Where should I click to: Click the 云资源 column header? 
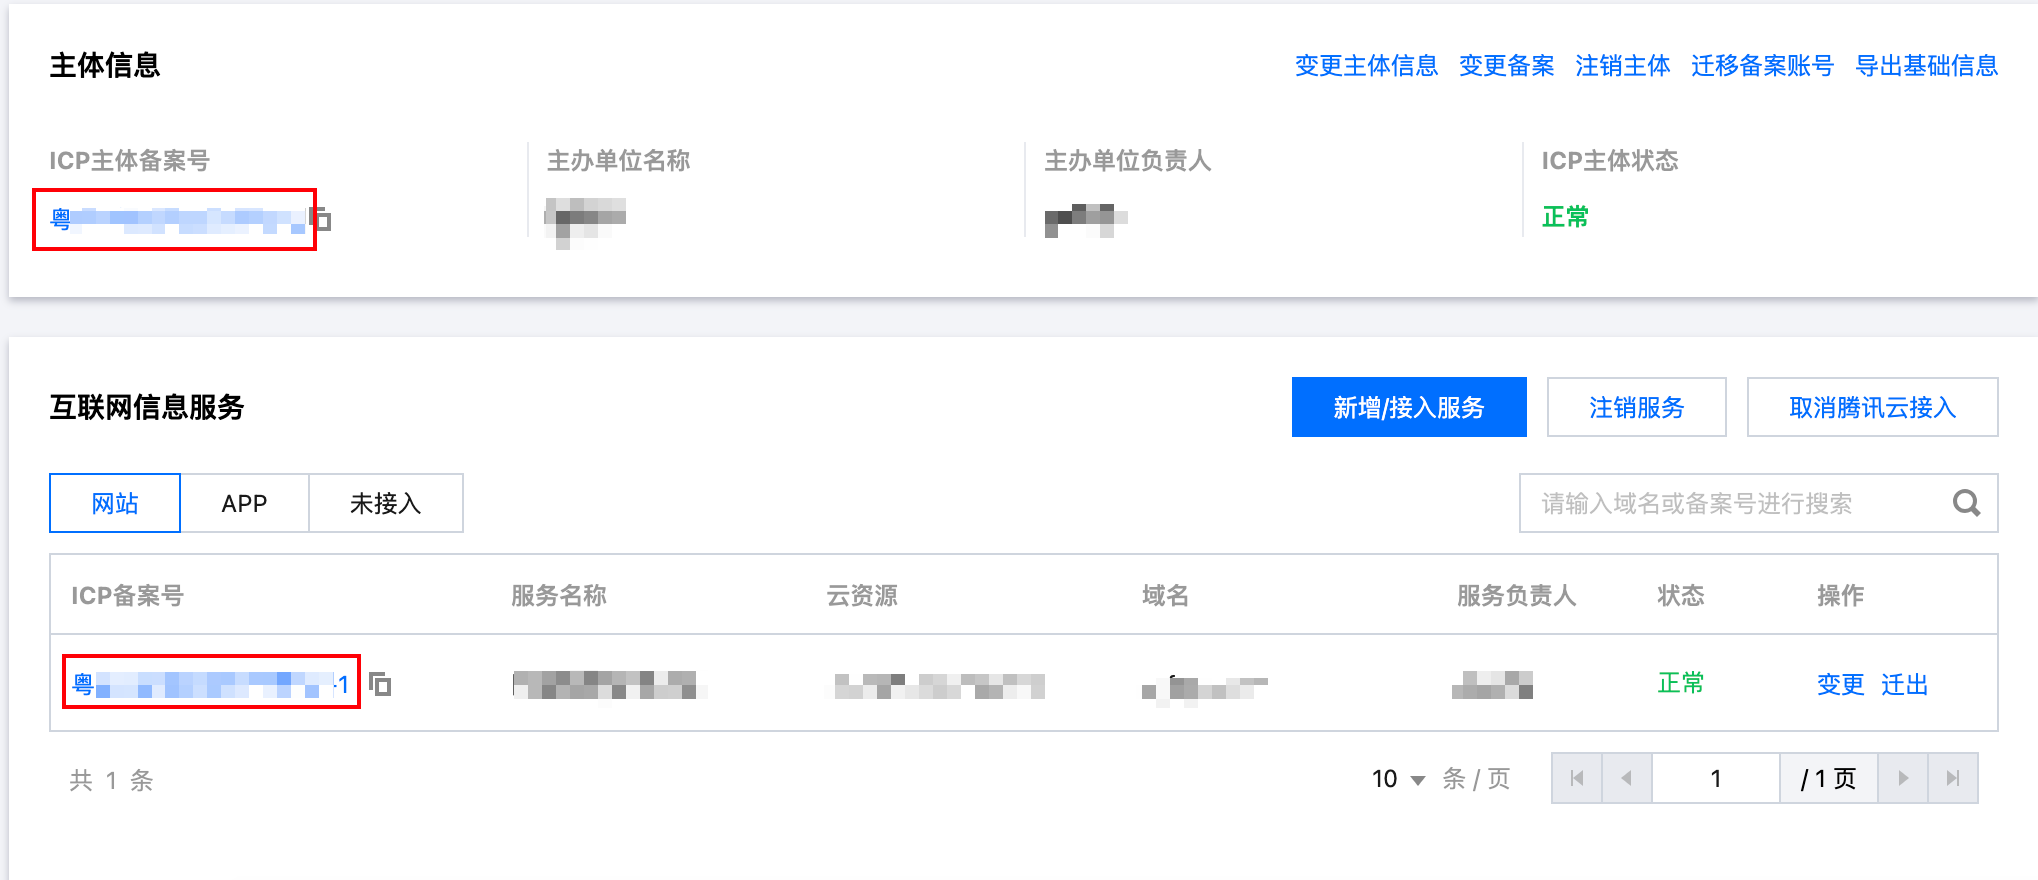tap(862, 596)
